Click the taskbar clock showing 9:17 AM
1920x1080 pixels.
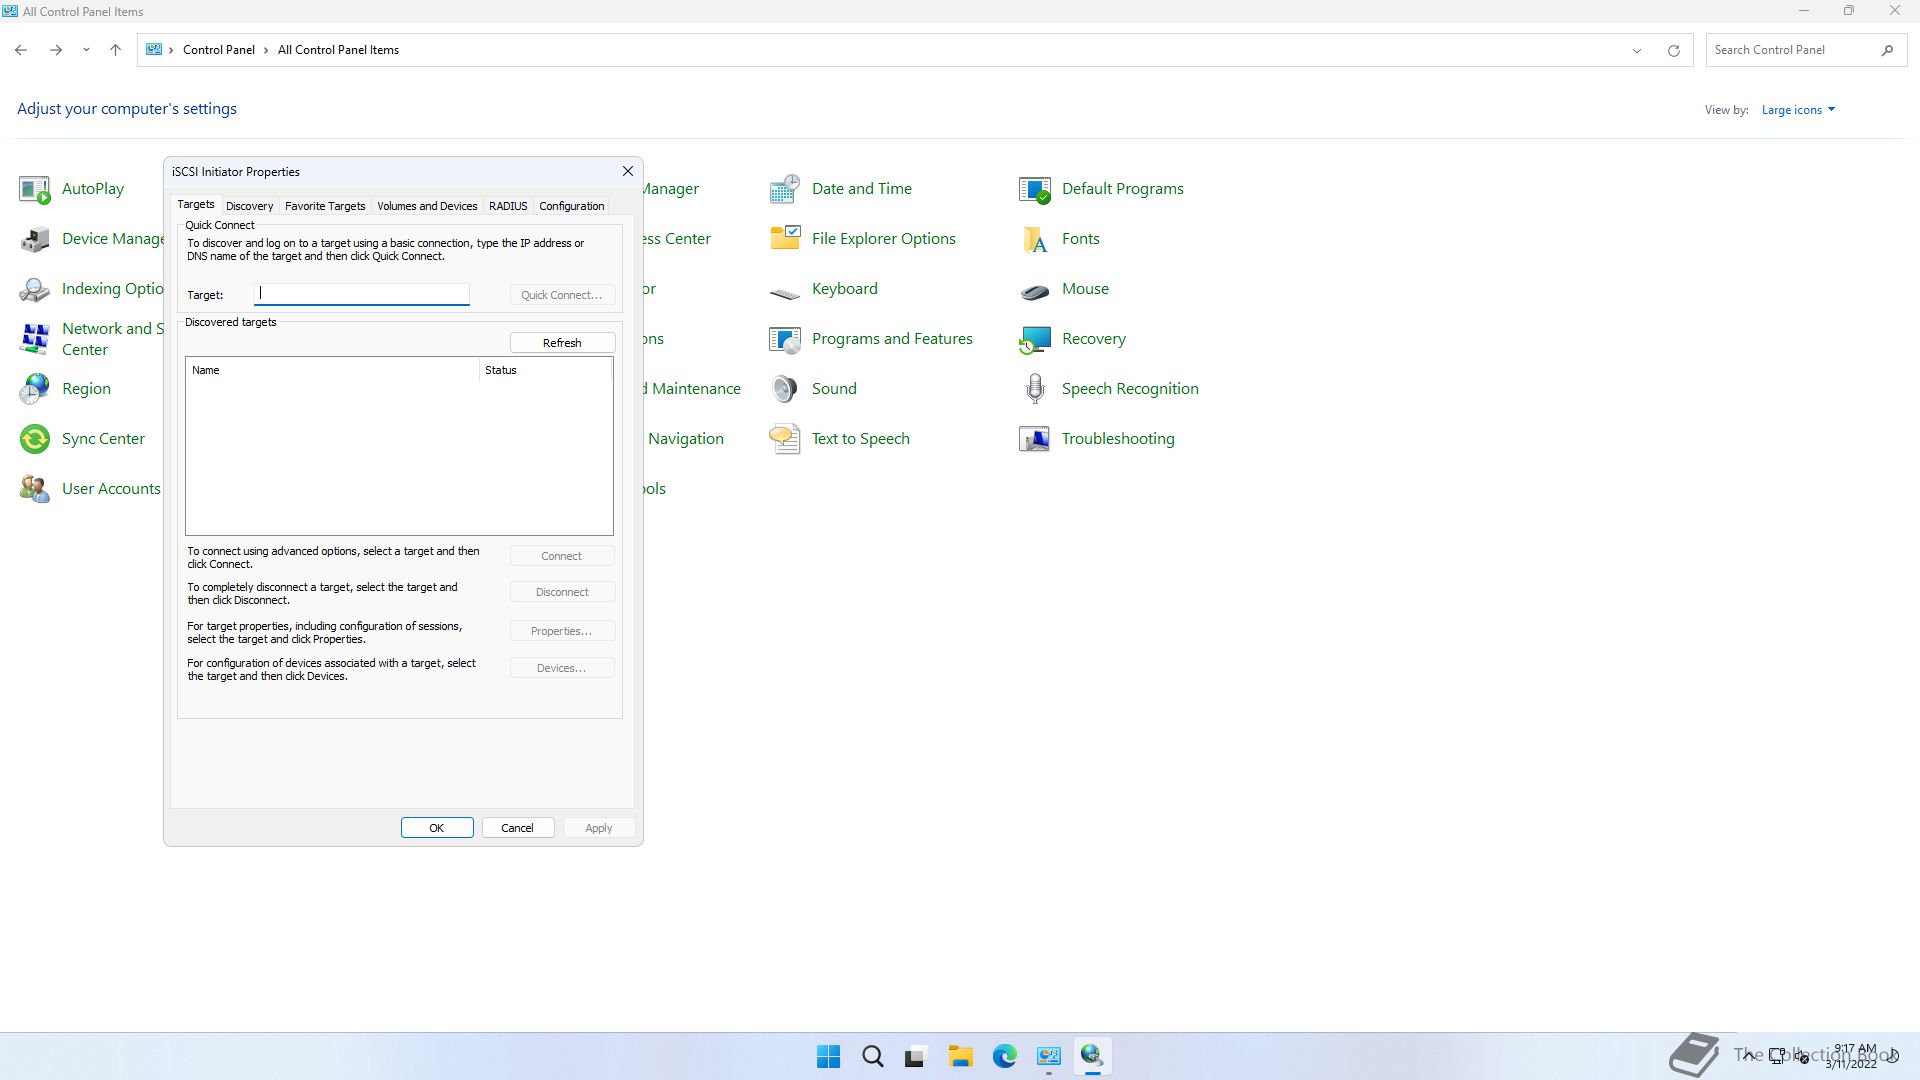click(x=1853, y=1056)
